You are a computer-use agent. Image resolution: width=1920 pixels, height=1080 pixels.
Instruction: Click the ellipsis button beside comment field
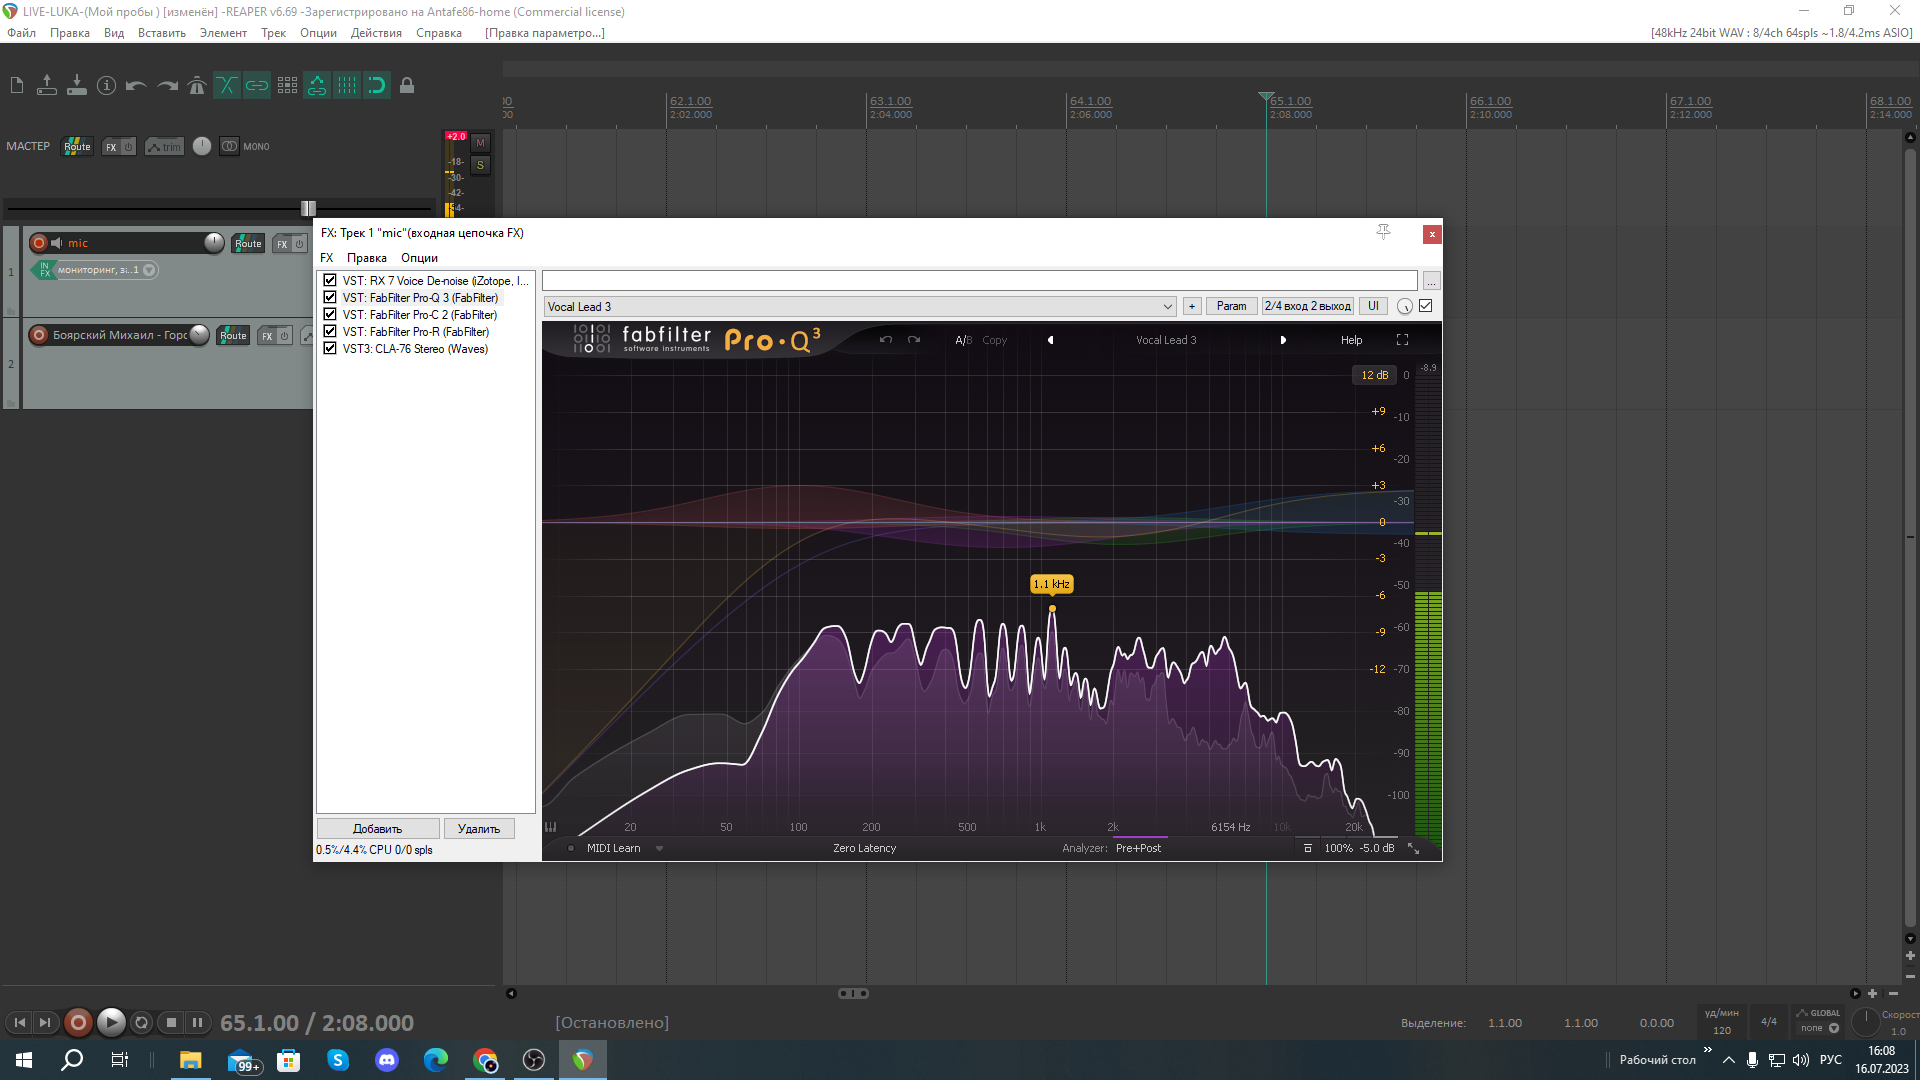point(1432,281)
